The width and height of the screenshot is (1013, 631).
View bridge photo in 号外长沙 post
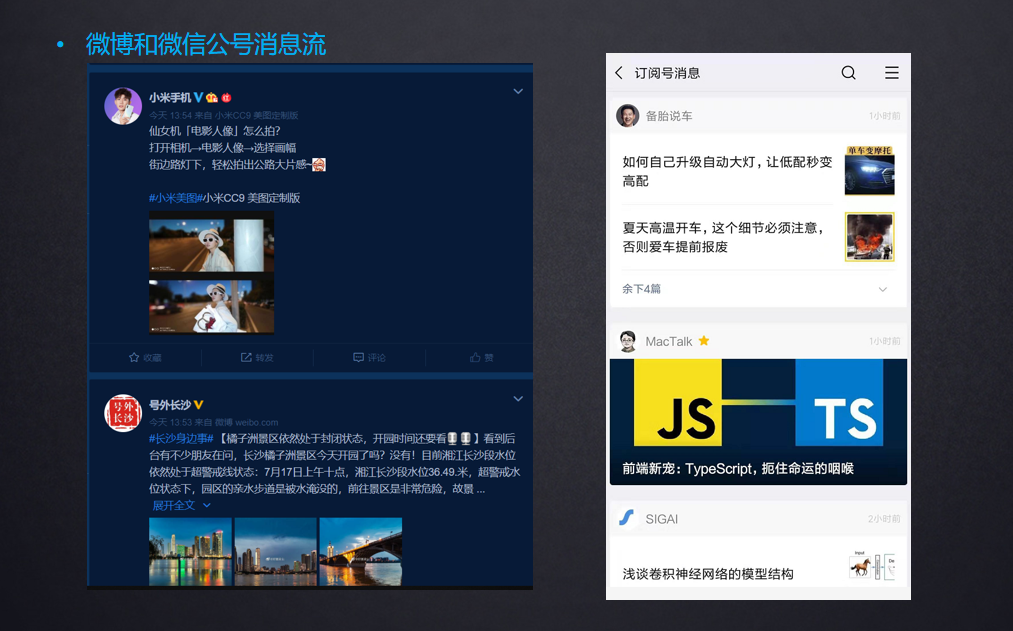[x=360, y=552]
